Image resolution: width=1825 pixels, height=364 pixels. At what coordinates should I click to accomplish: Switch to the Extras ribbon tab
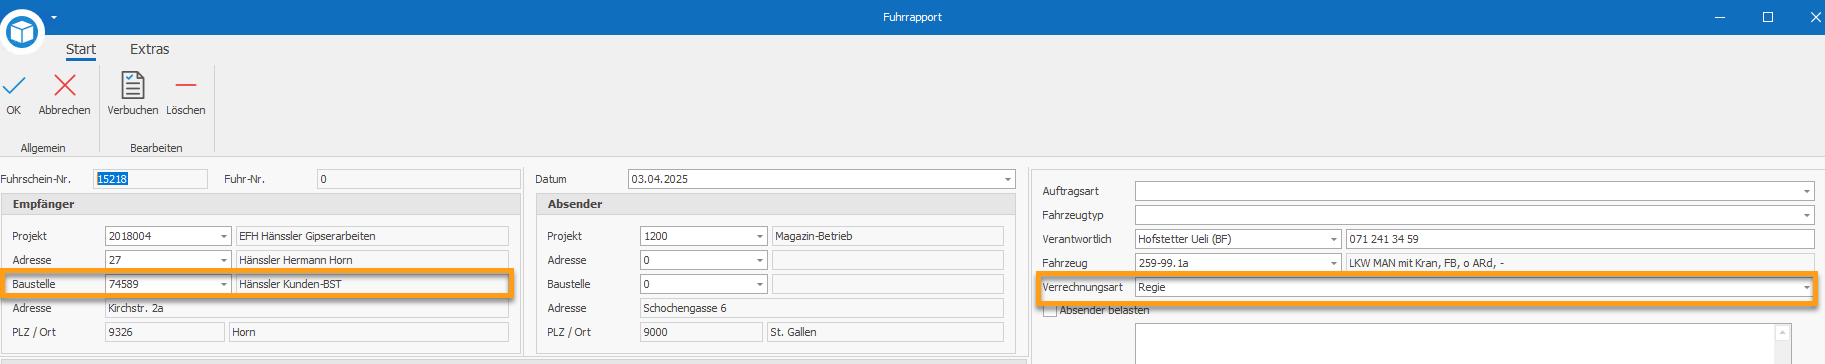149,49
